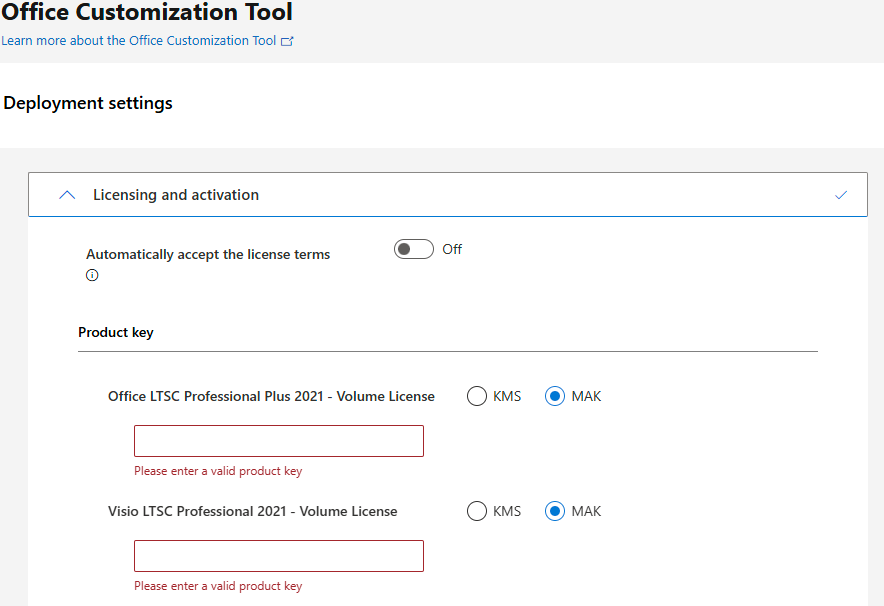This screenshot has height=606, width=884.
Task: Click the error message below Office key field
Action: tap(218, 471)
